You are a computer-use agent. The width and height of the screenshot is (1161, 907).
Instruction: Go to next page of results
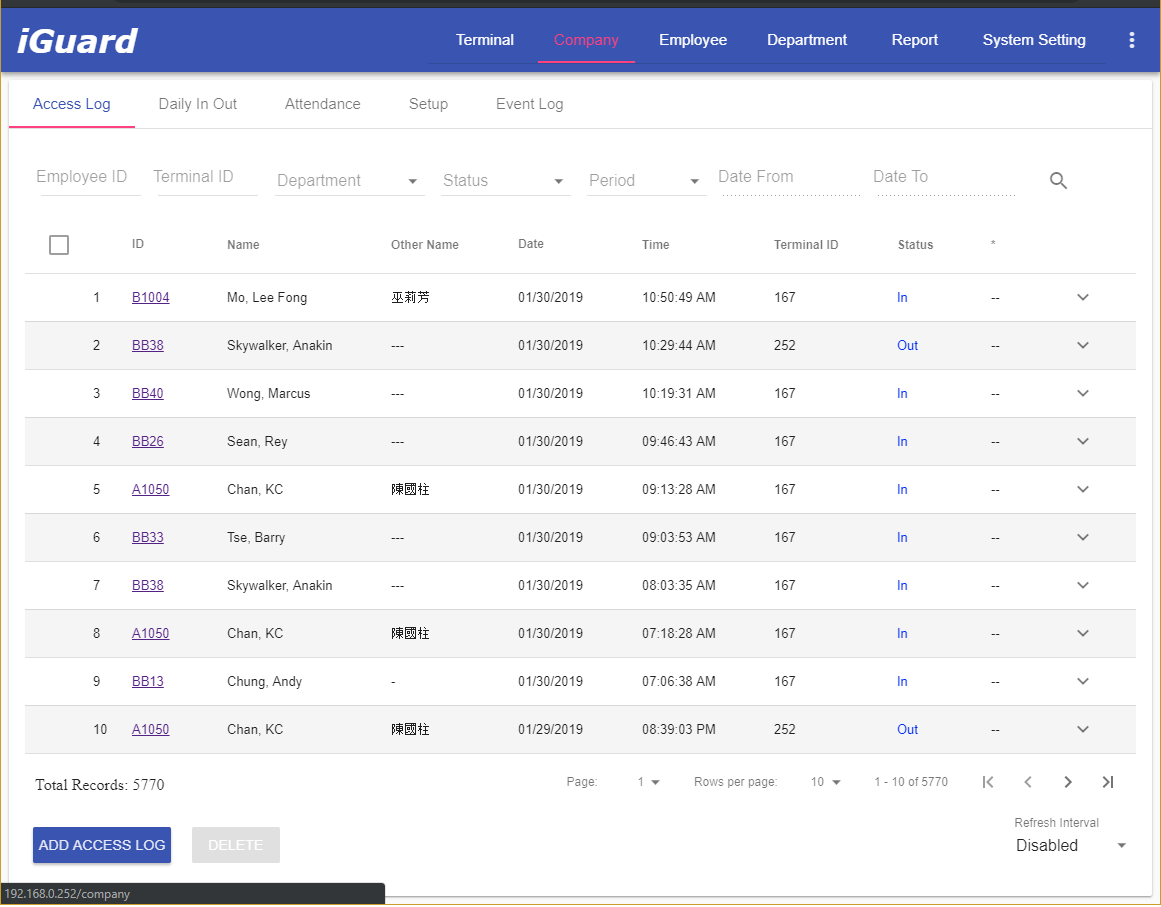tap(1068, 782)
